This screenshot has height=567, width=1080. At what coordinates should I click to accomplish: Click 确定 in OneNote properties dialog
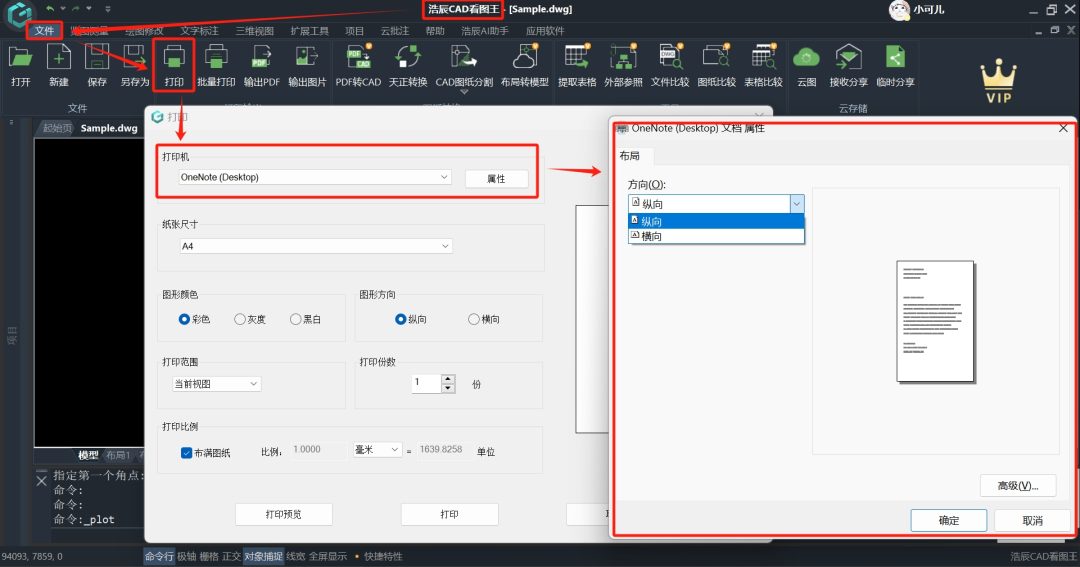point(949,520)
